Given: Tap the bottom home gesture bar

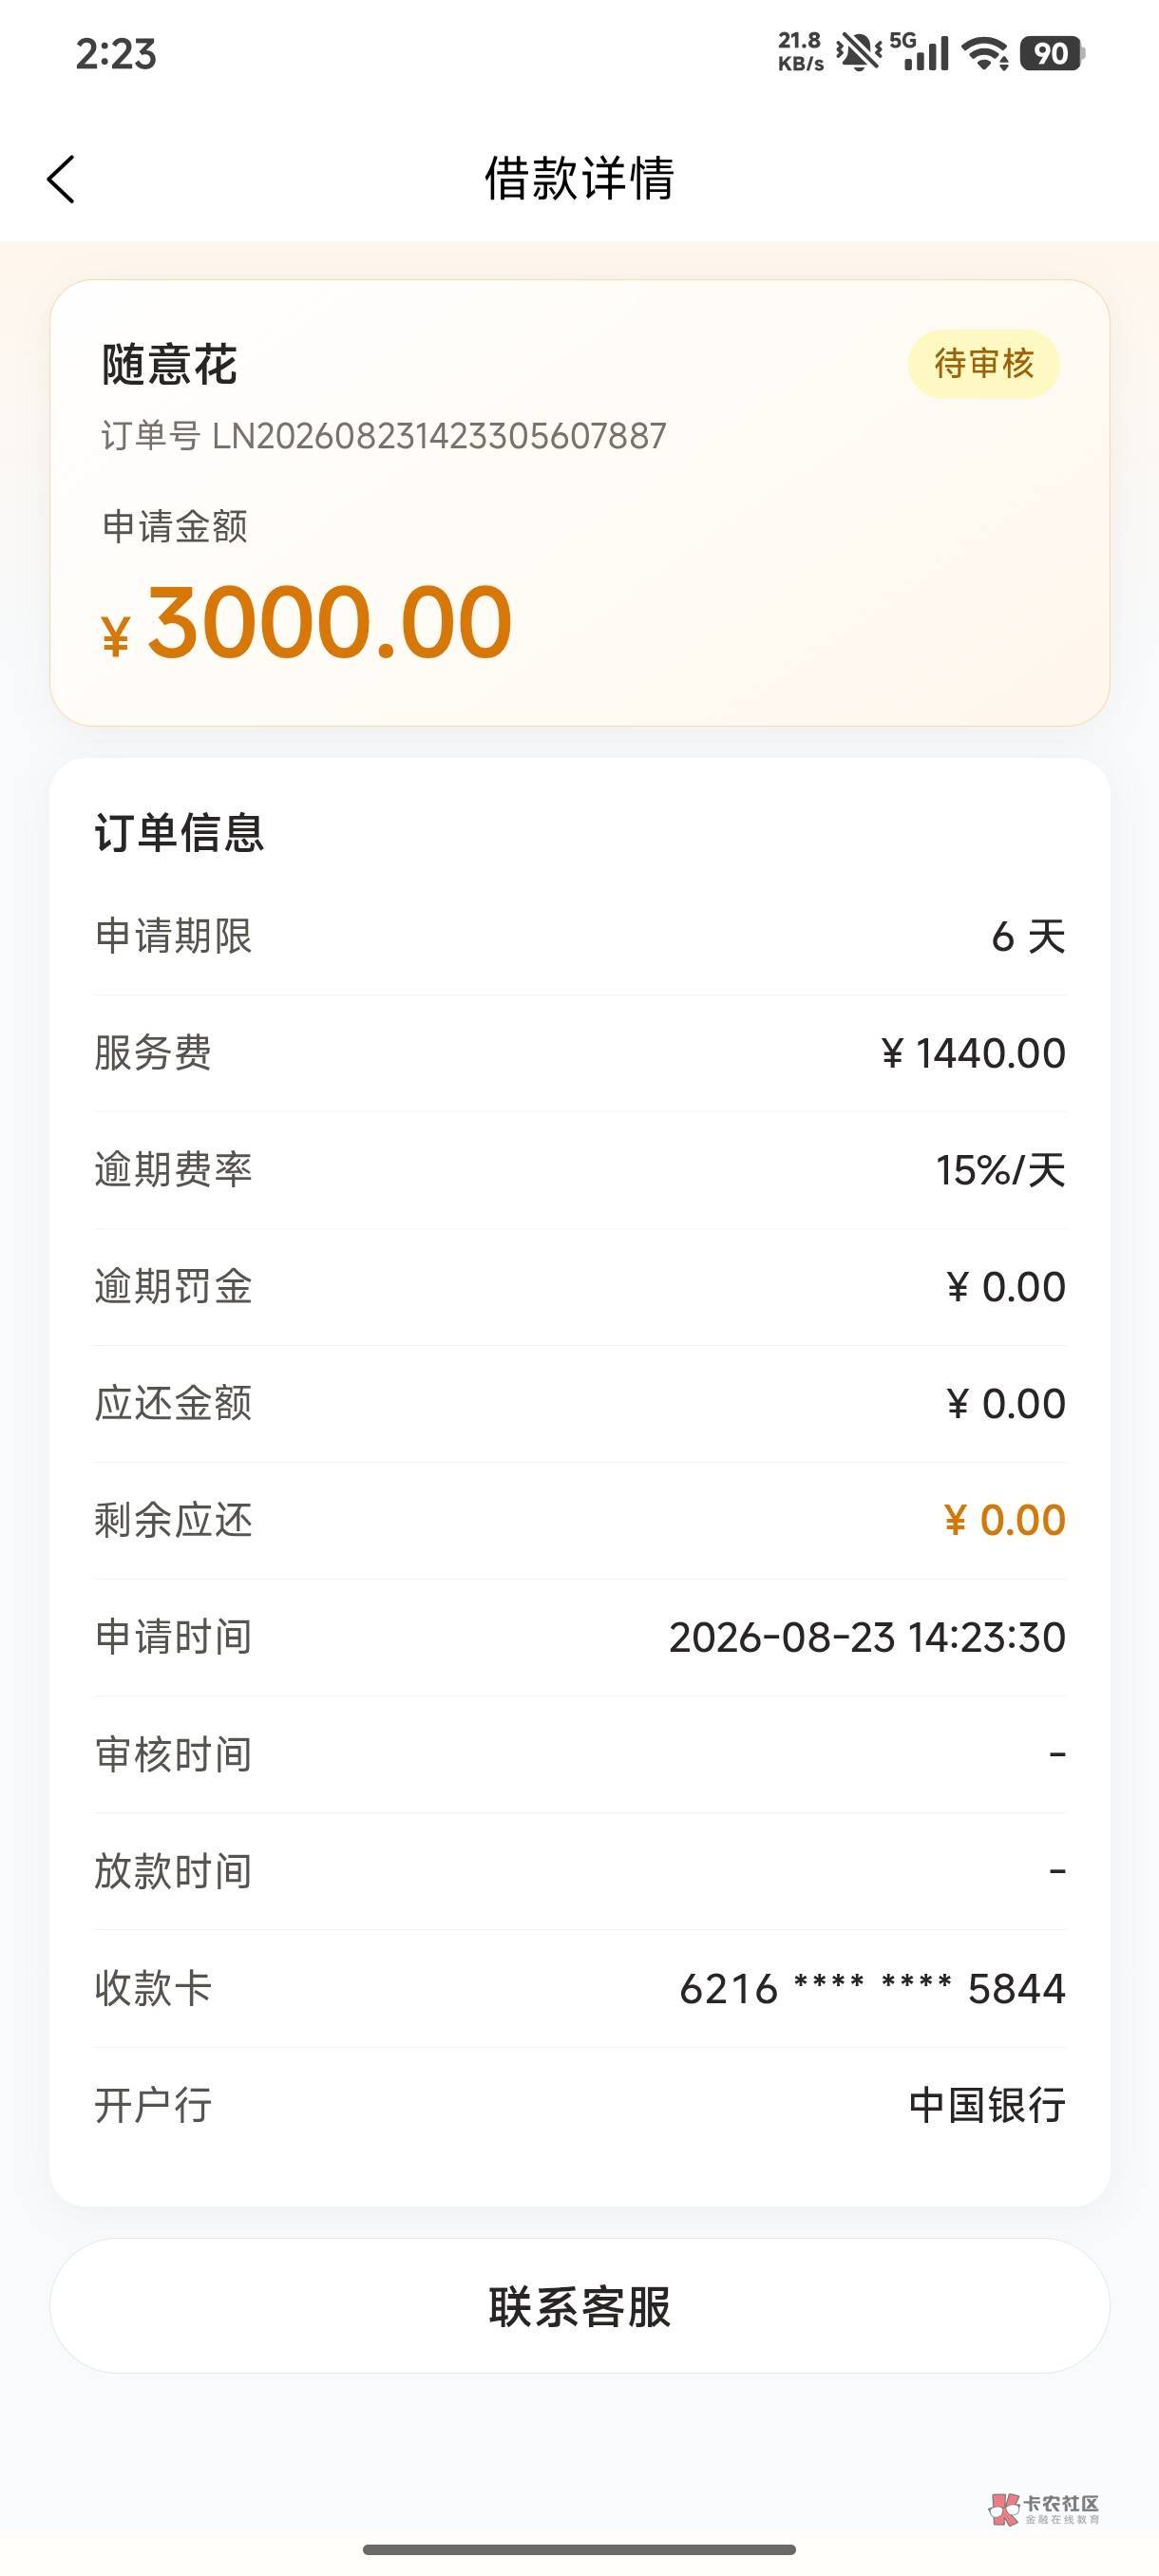Looking at the screenshot, I should click(580, 2550).
